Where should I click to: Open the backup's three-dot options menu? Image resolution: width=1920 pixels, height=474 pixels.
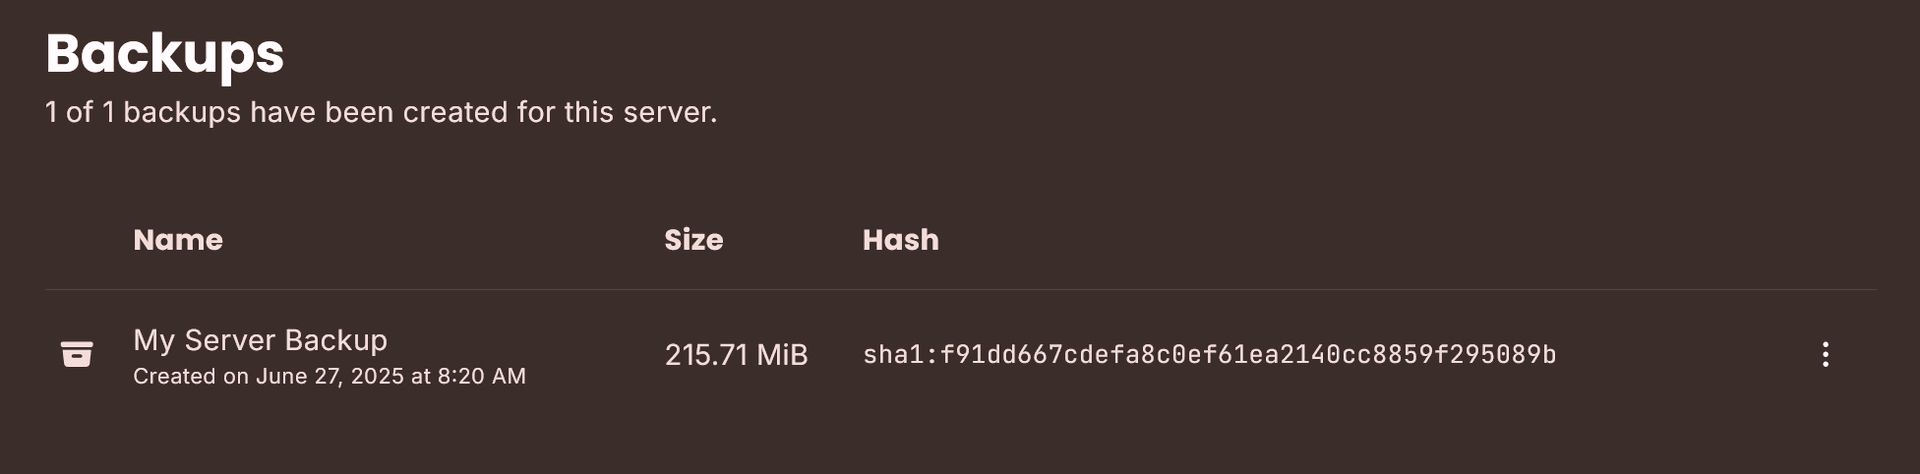1825,354
